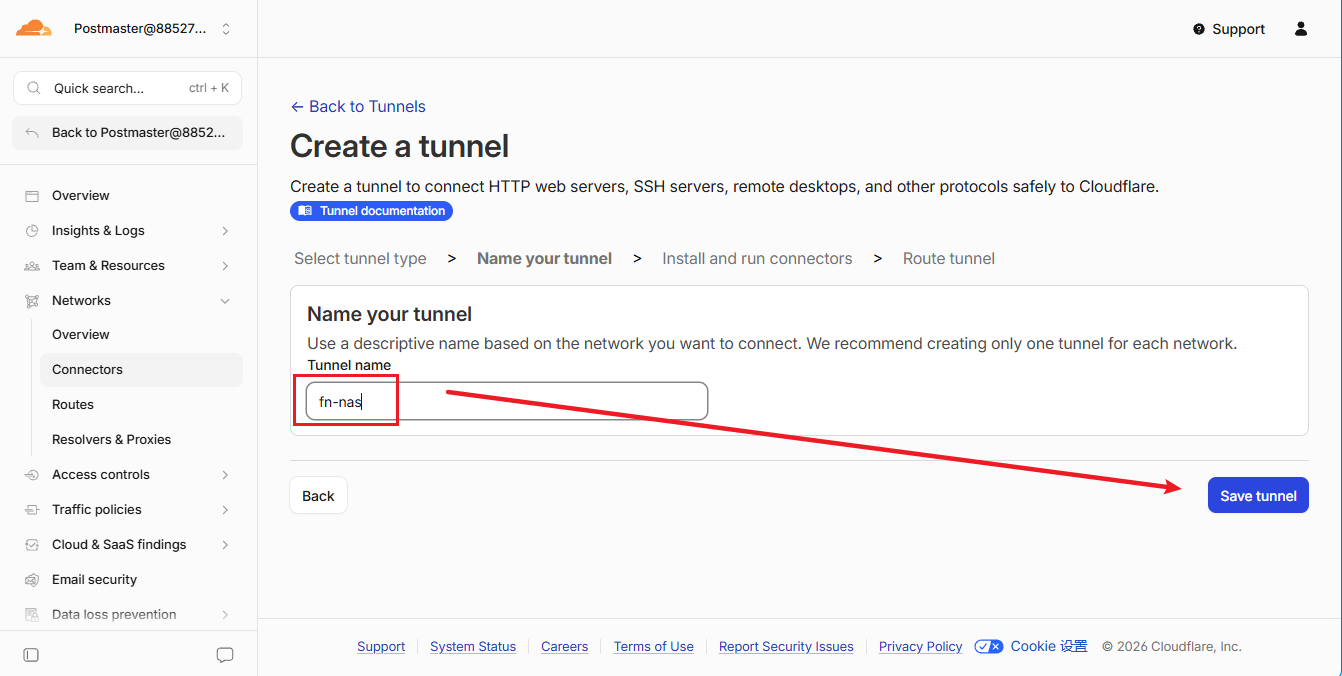Viewport: 1342px width, 676px height.
Task: Open the account switcher dropdown
Action: click(226, 29)
